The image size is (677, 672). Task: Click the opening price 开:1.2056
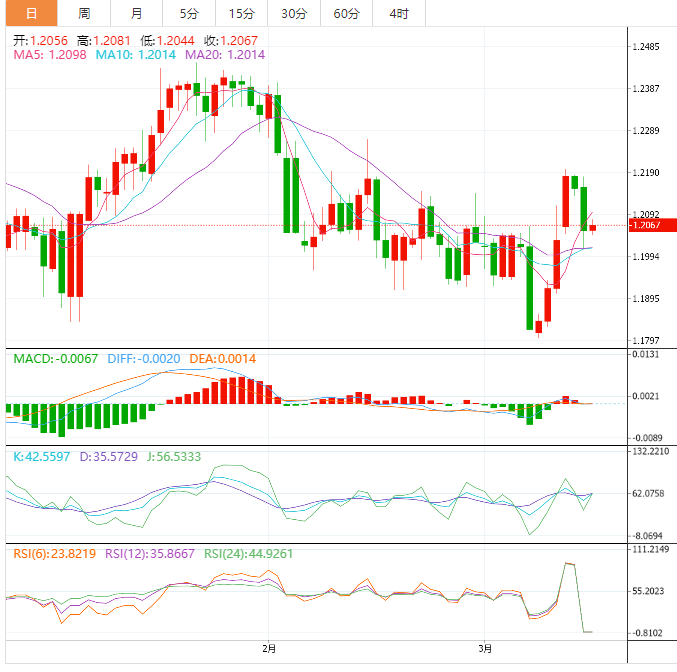pos(40,41)
